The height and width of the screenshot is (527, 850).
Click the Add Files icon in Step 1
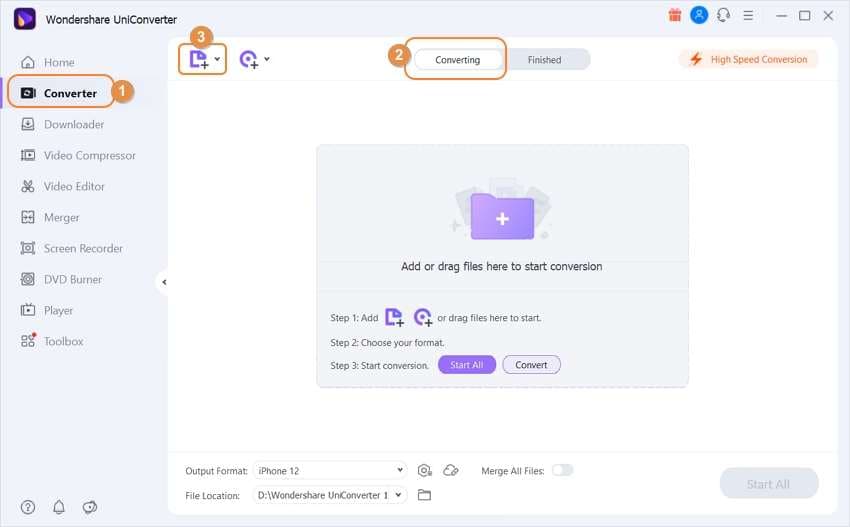(394, 317)
